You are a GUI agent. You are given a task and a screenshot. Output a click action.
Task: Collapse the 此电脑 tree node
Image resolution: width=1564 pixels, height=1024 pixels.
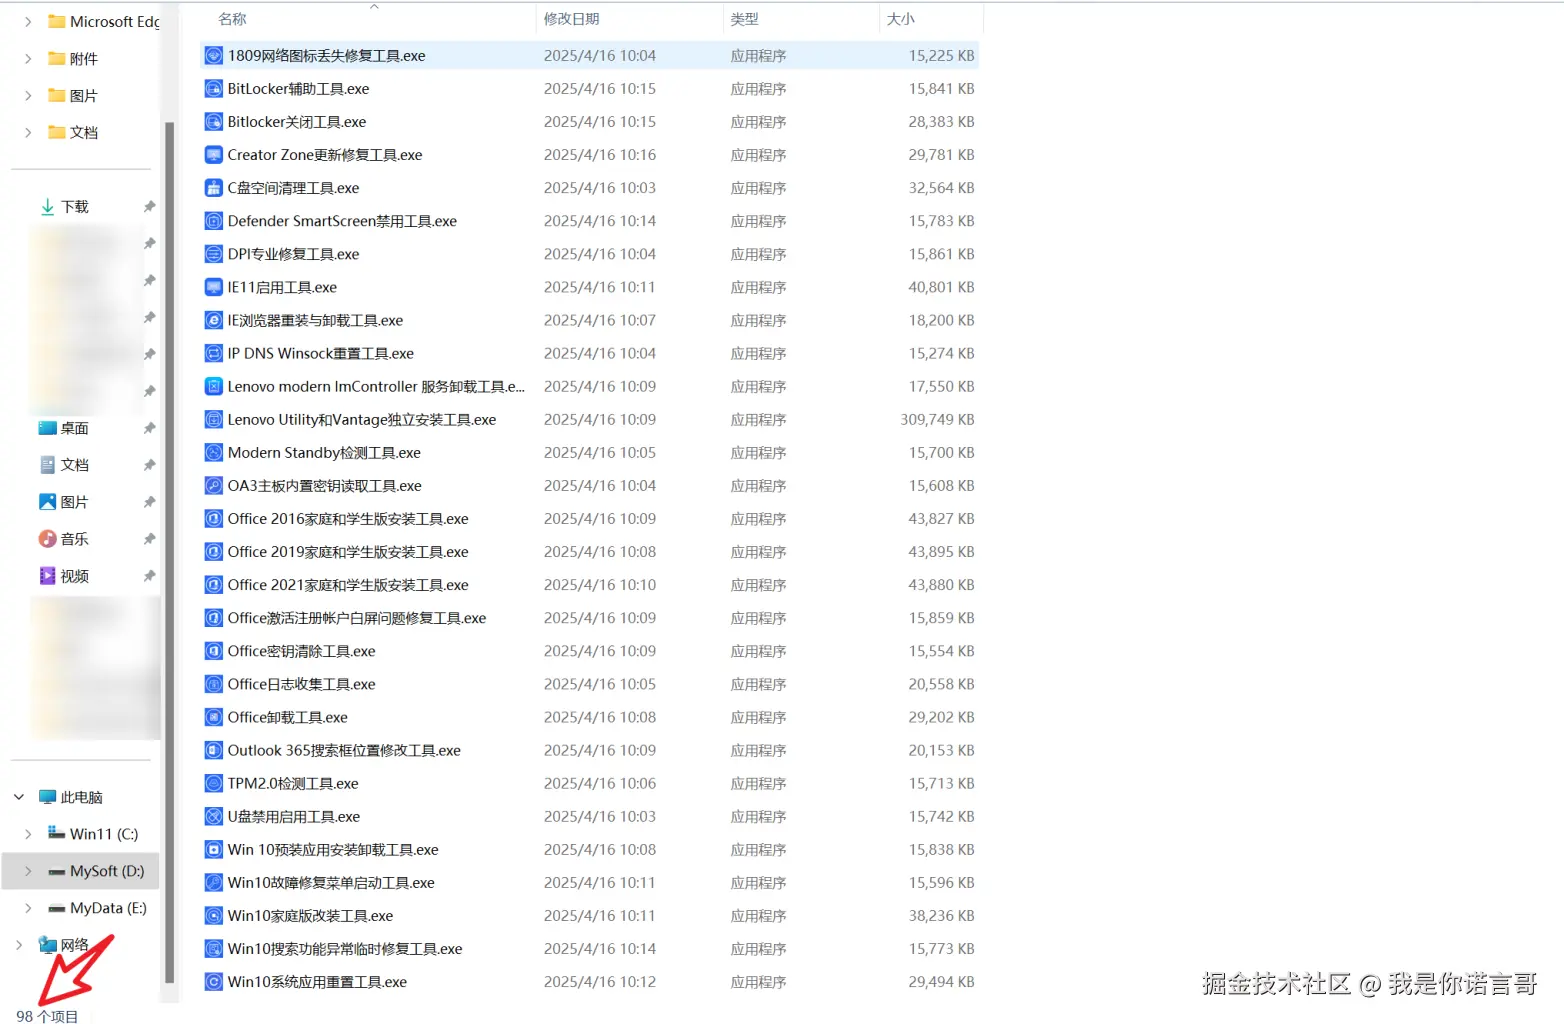coord(19,797)
